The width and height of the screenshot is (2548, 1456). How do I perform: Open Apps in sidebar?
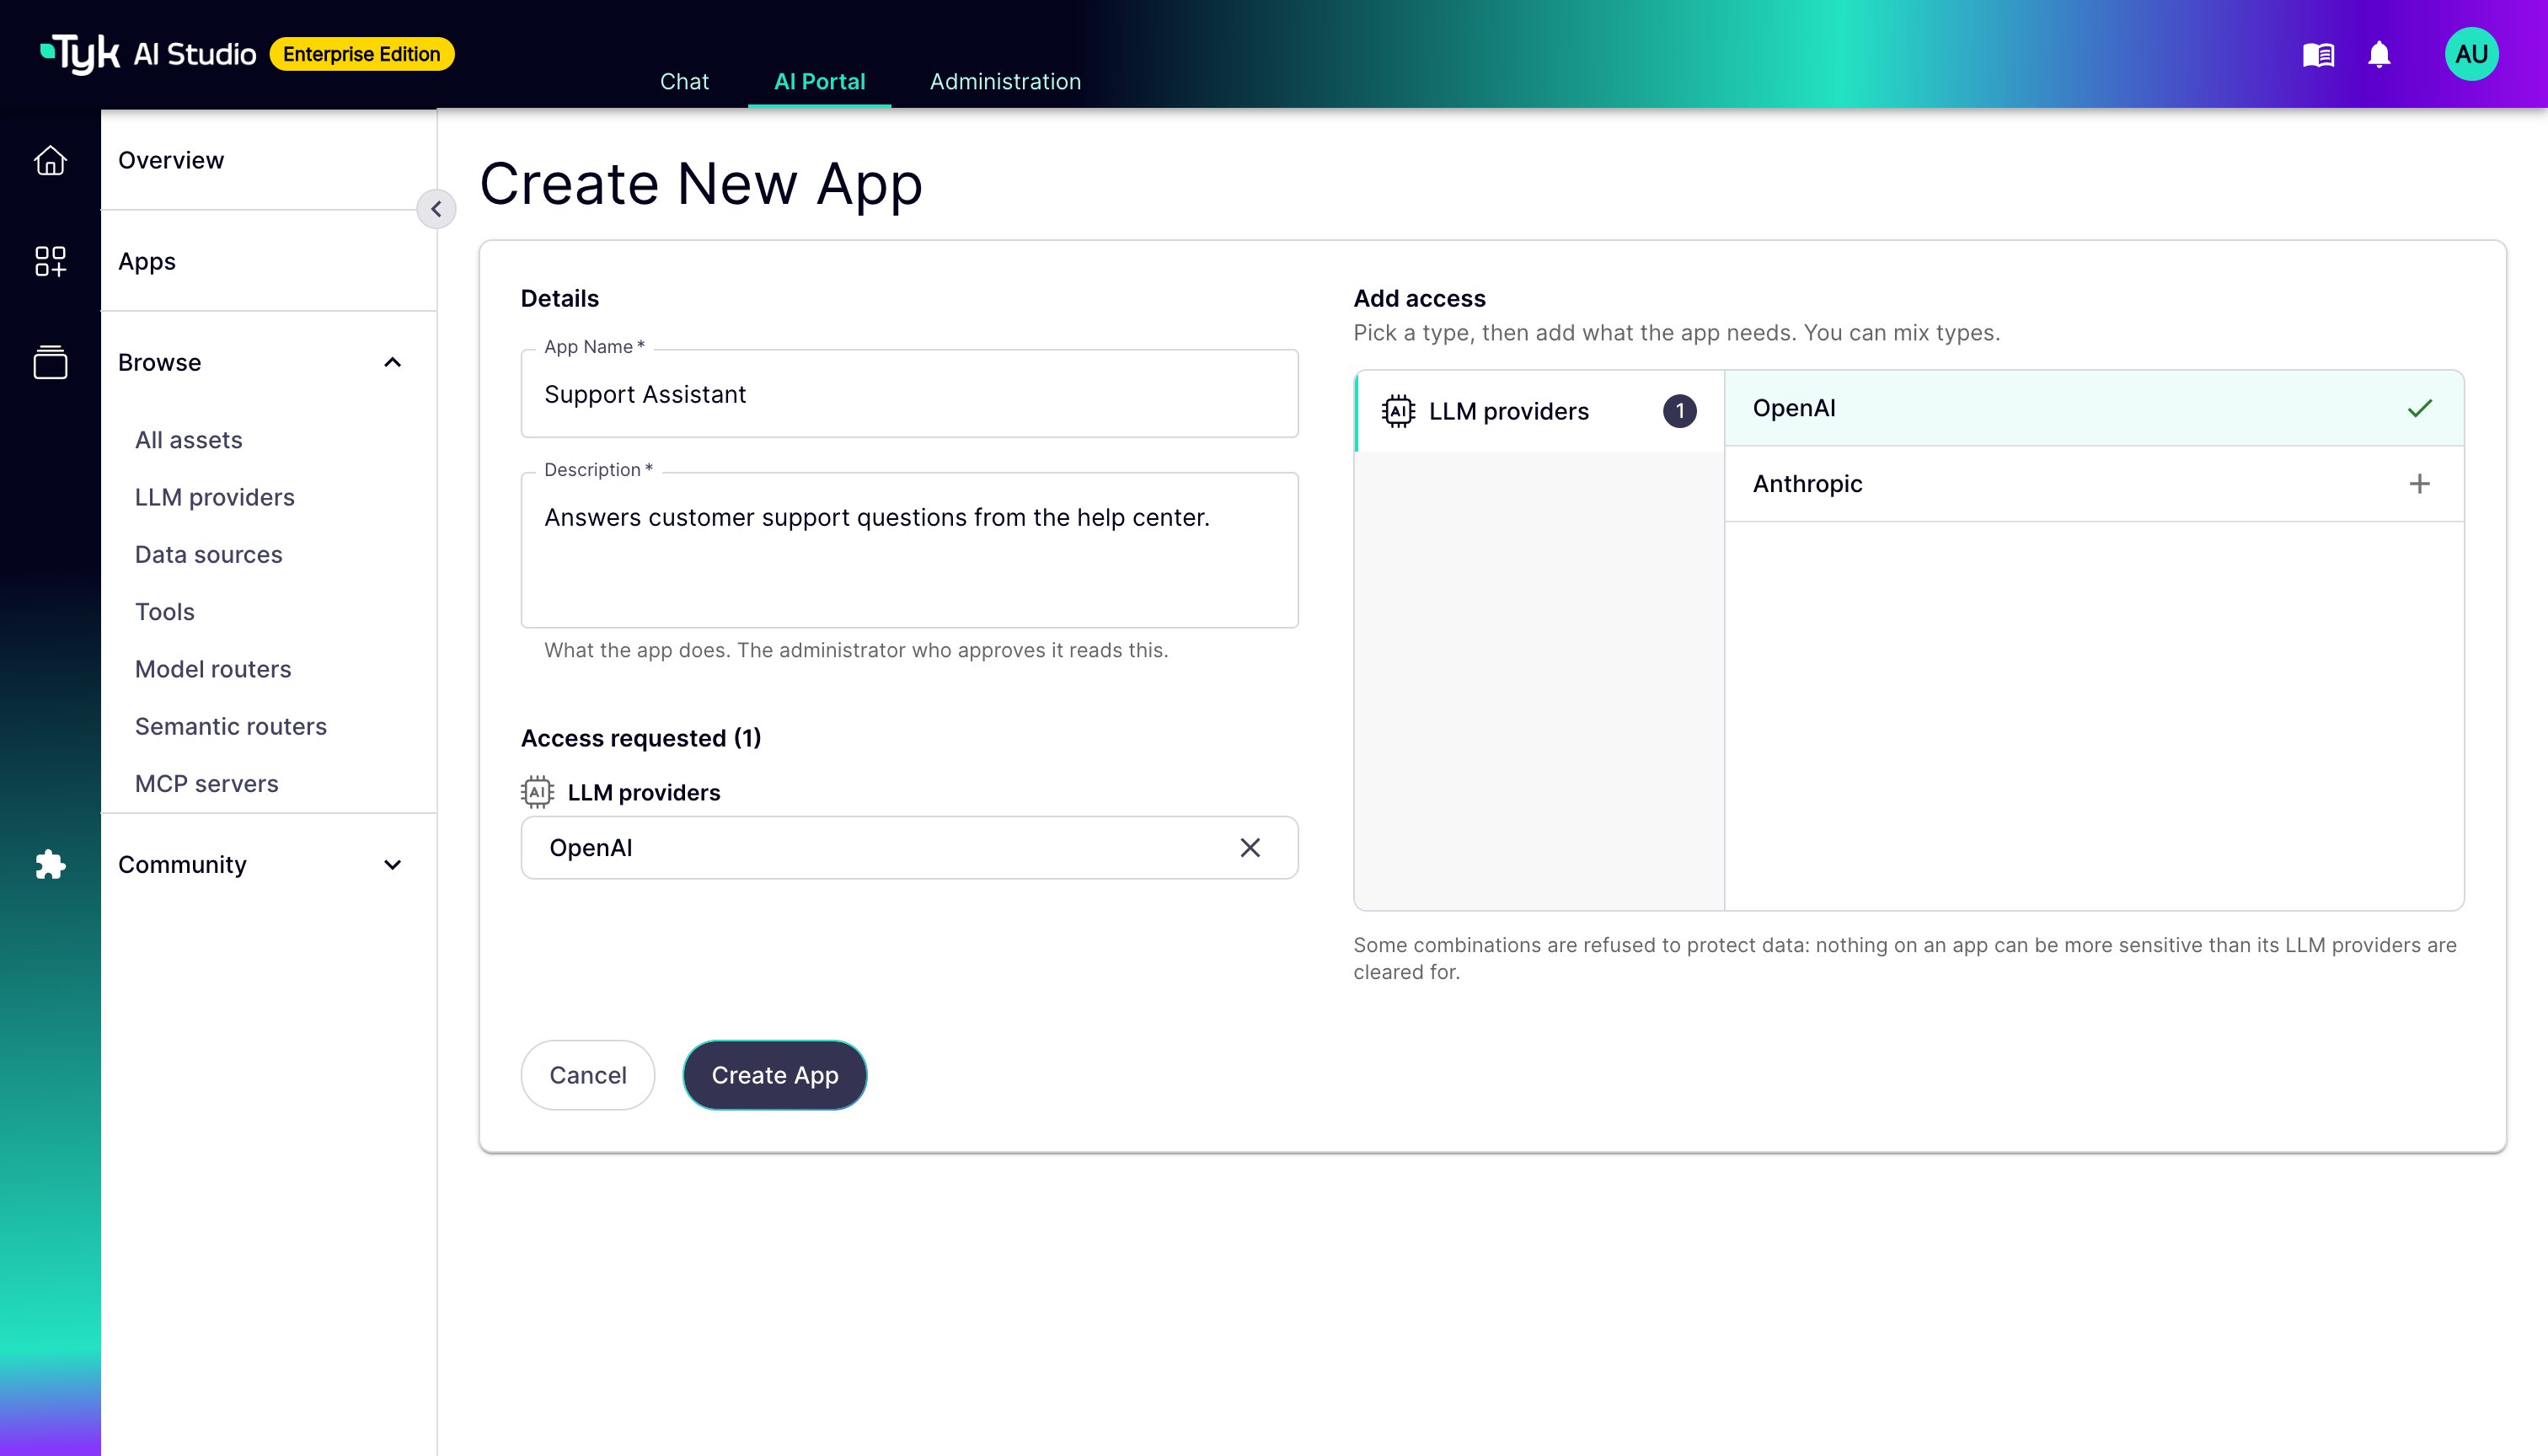147,261
